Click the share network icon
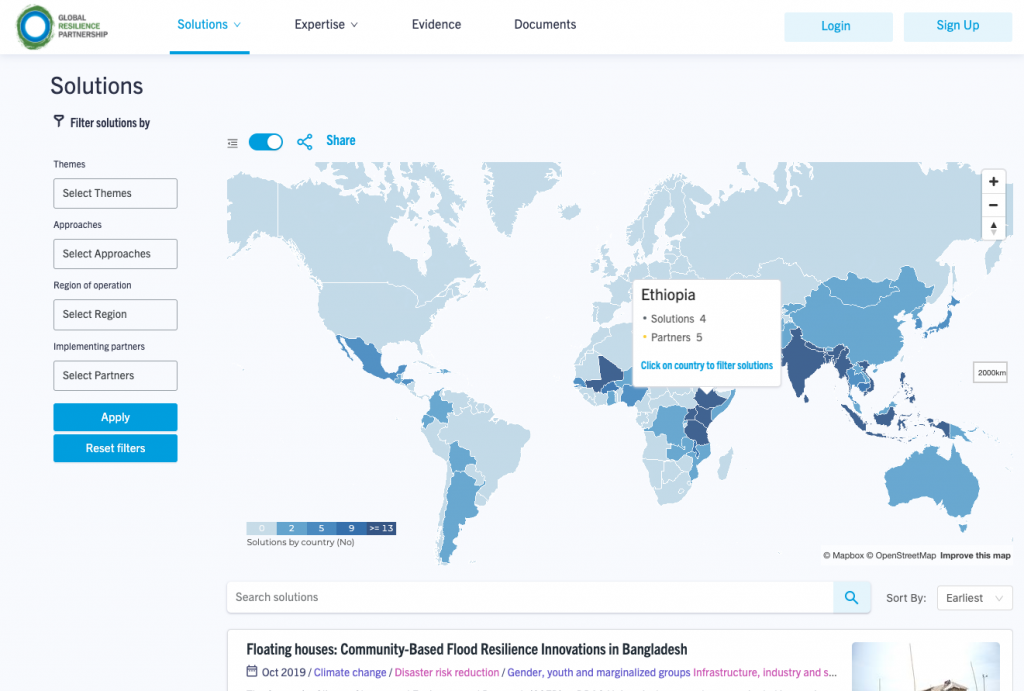This screenshot has width=1024, height=691. coord(305,142)
